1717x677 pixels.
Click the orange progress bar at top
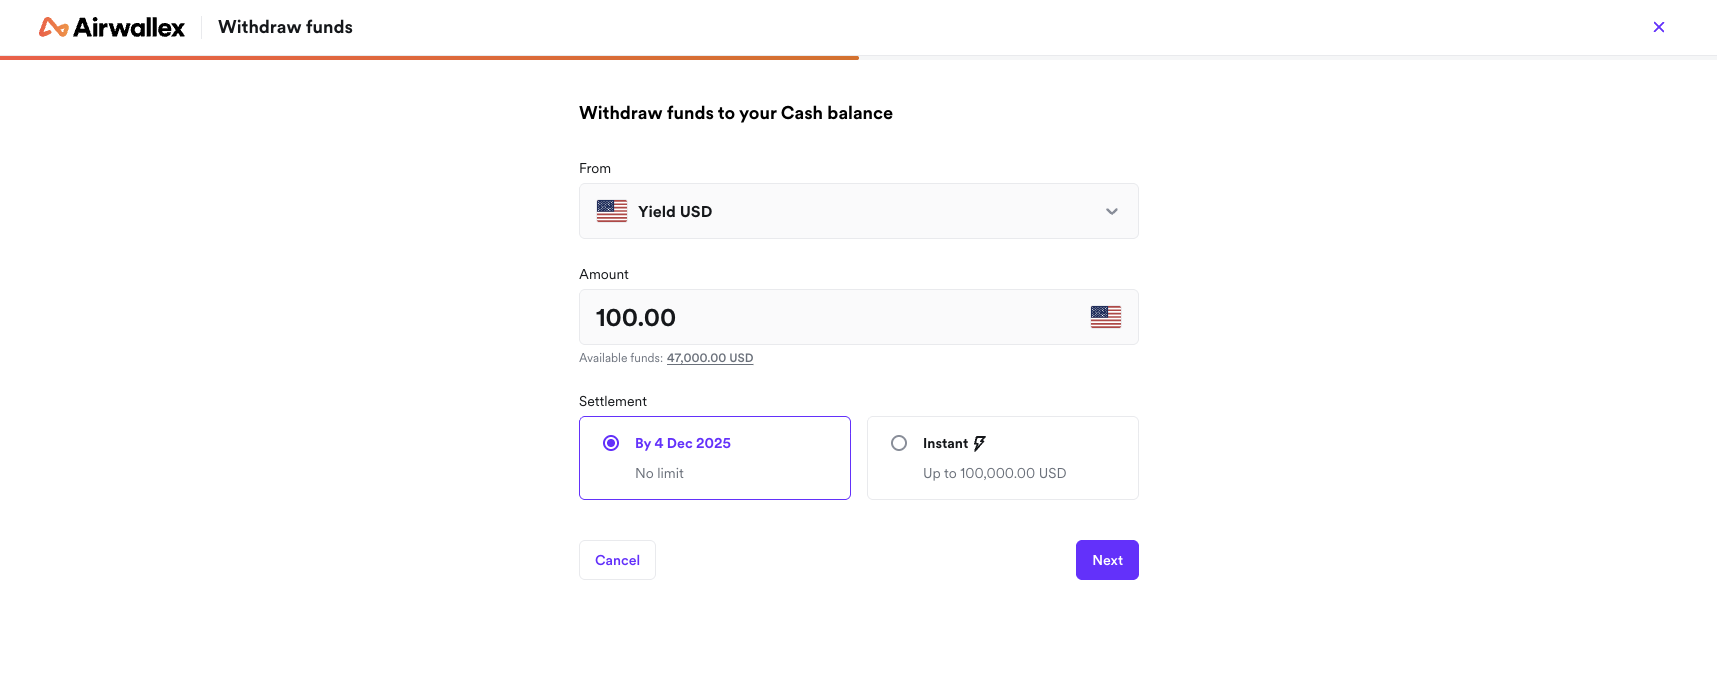click(429, 58)
